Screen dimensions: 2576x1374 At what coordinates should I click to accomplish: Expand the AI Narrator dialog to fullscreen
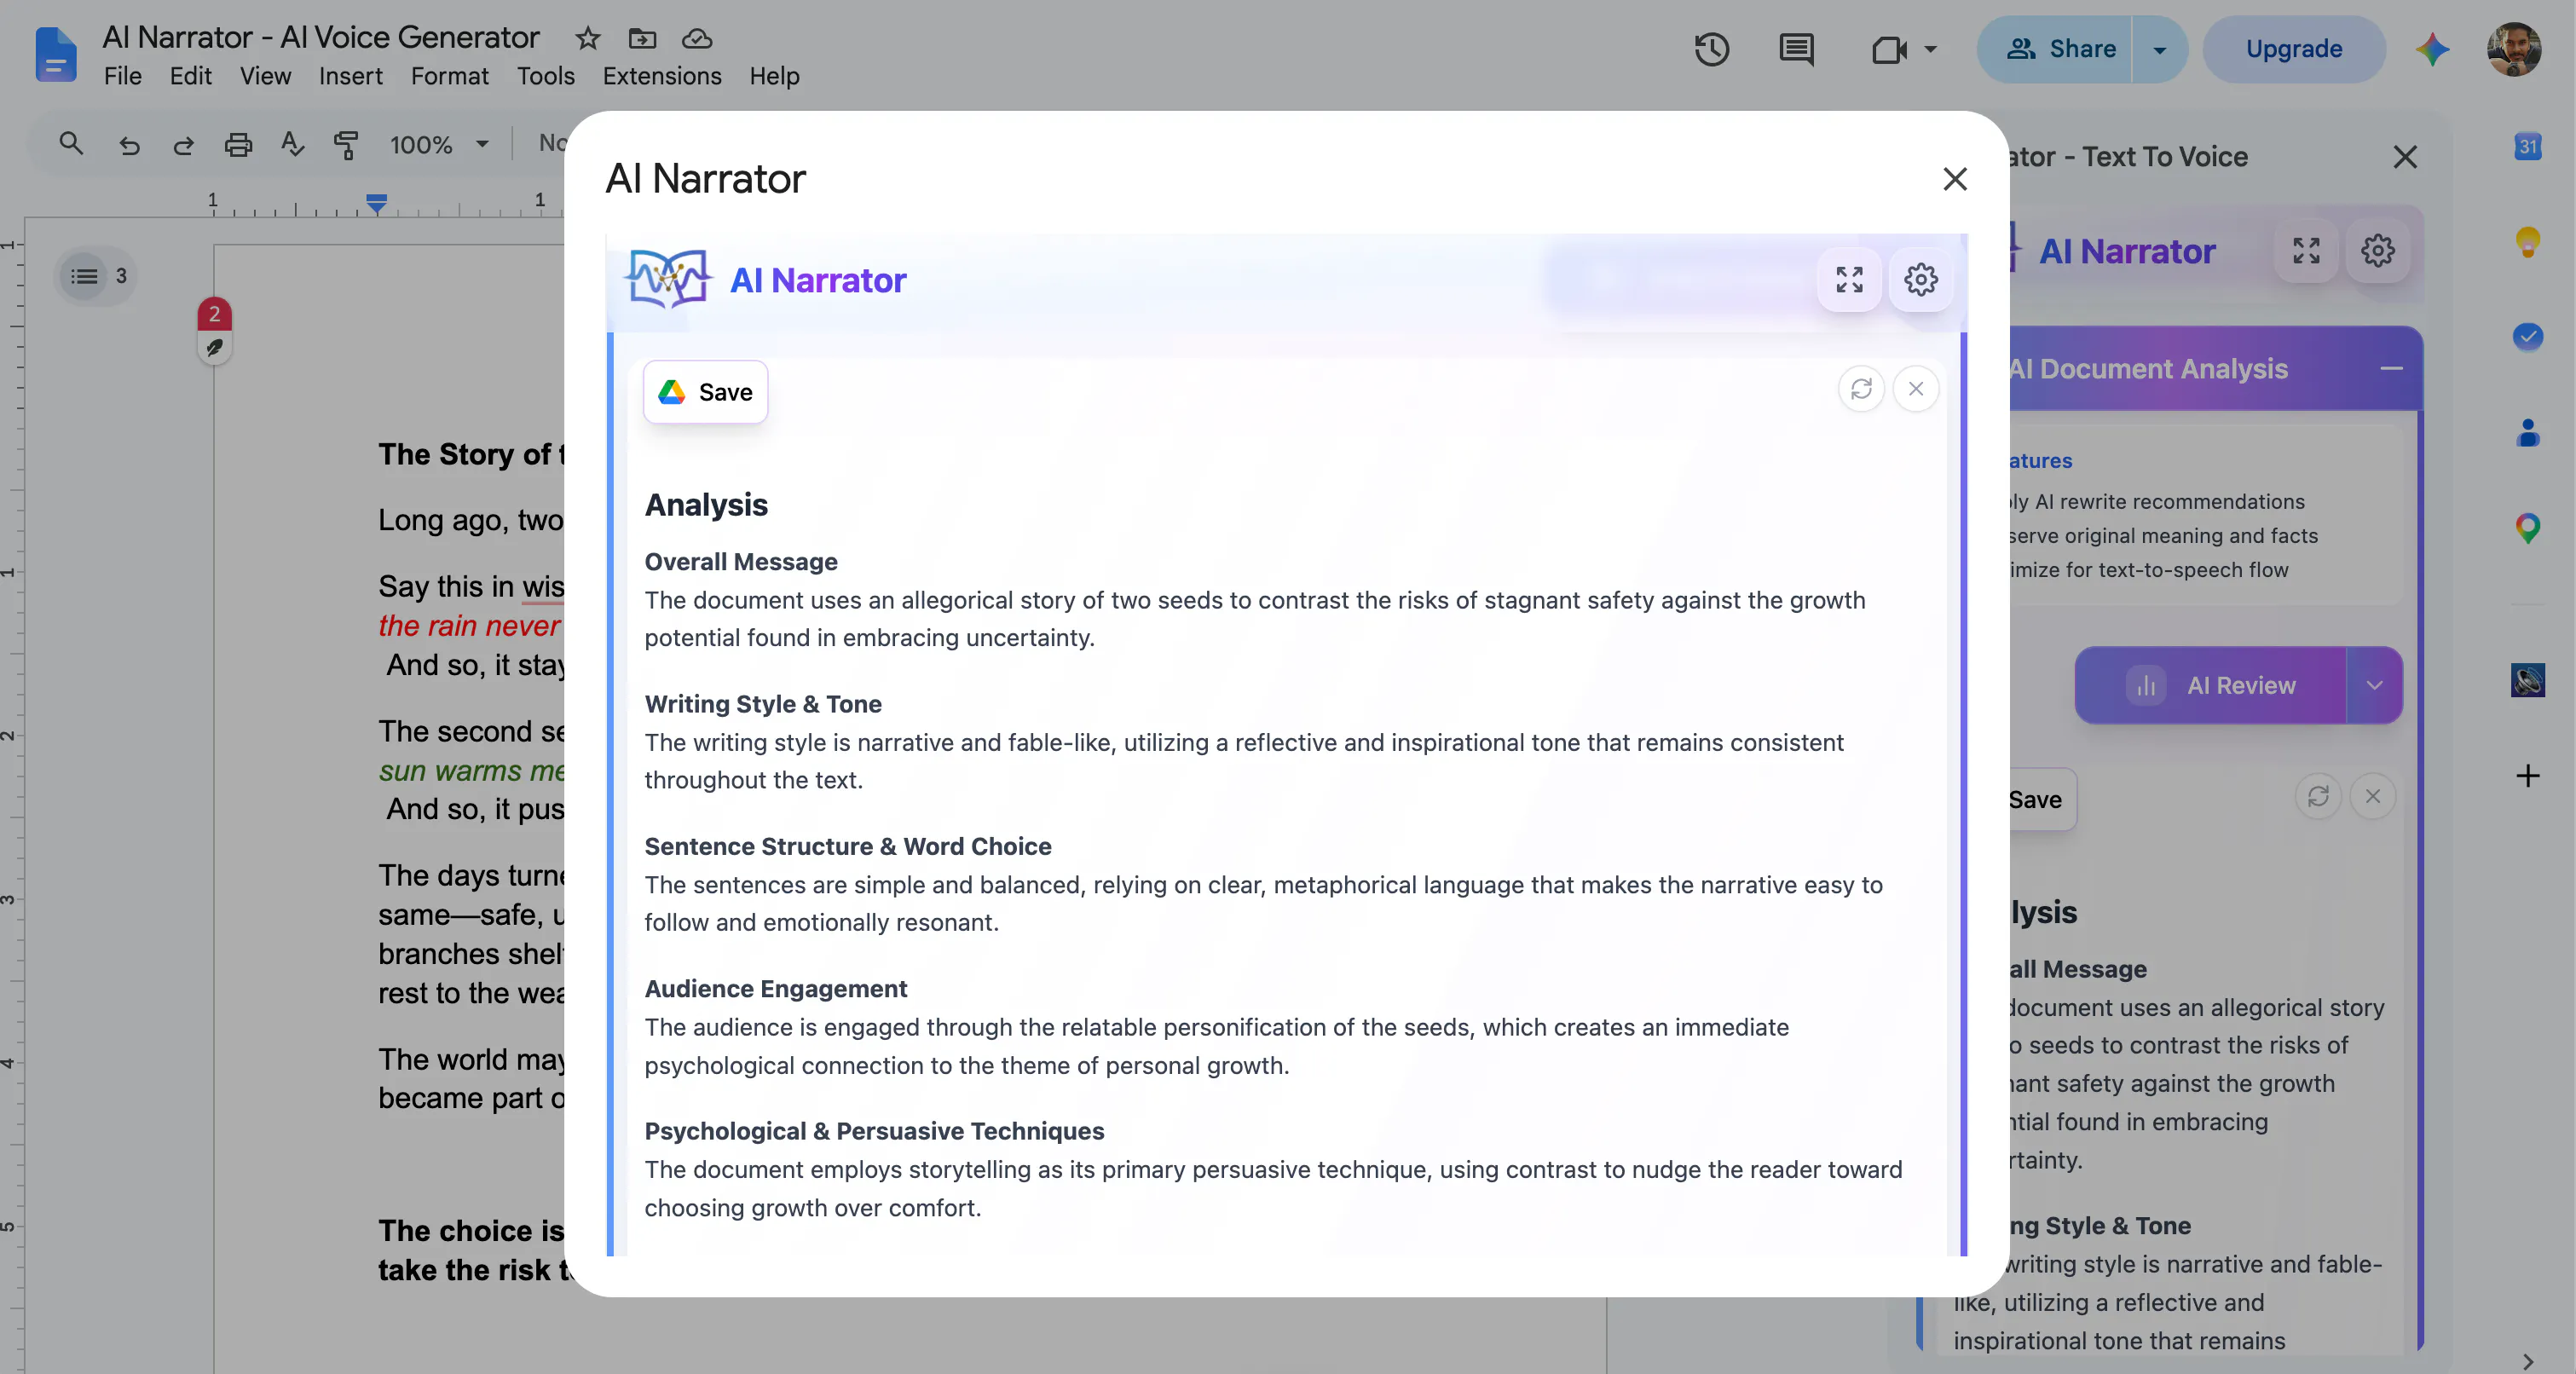[x=1849, y=279]
